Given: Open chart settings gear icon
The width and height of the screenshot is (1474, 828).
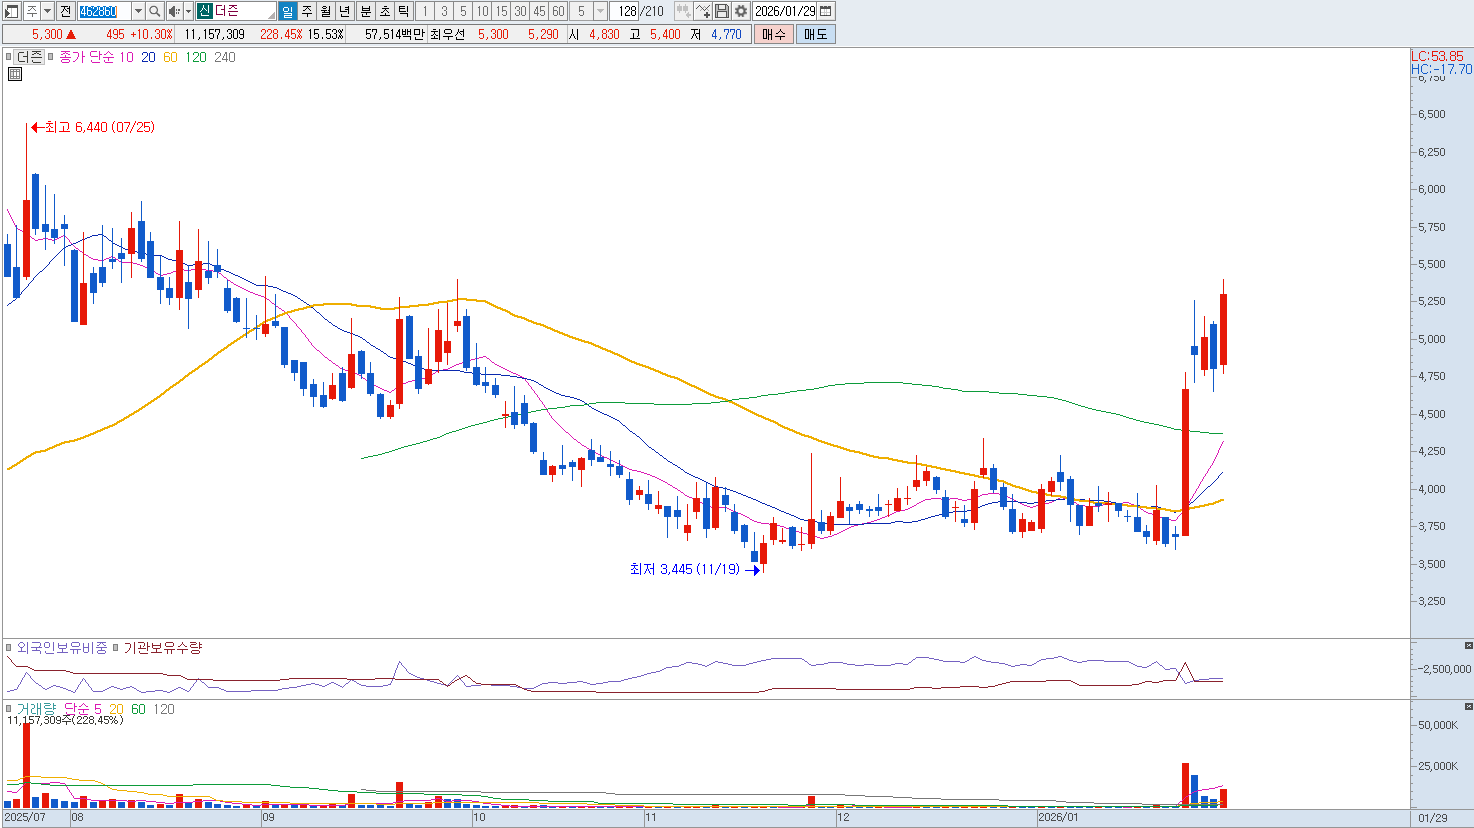Looking at the screenshot, I should [741, 11].
